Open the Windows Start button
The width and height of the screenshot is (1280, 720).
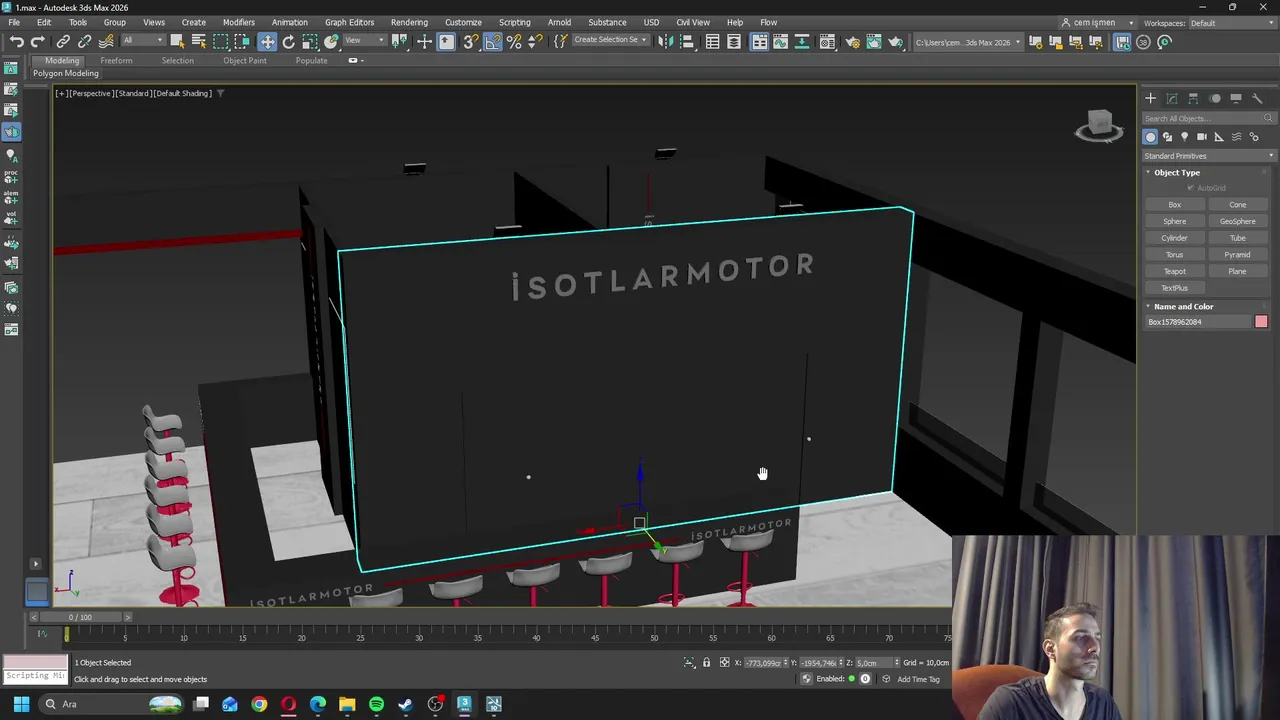click(21, 704)
